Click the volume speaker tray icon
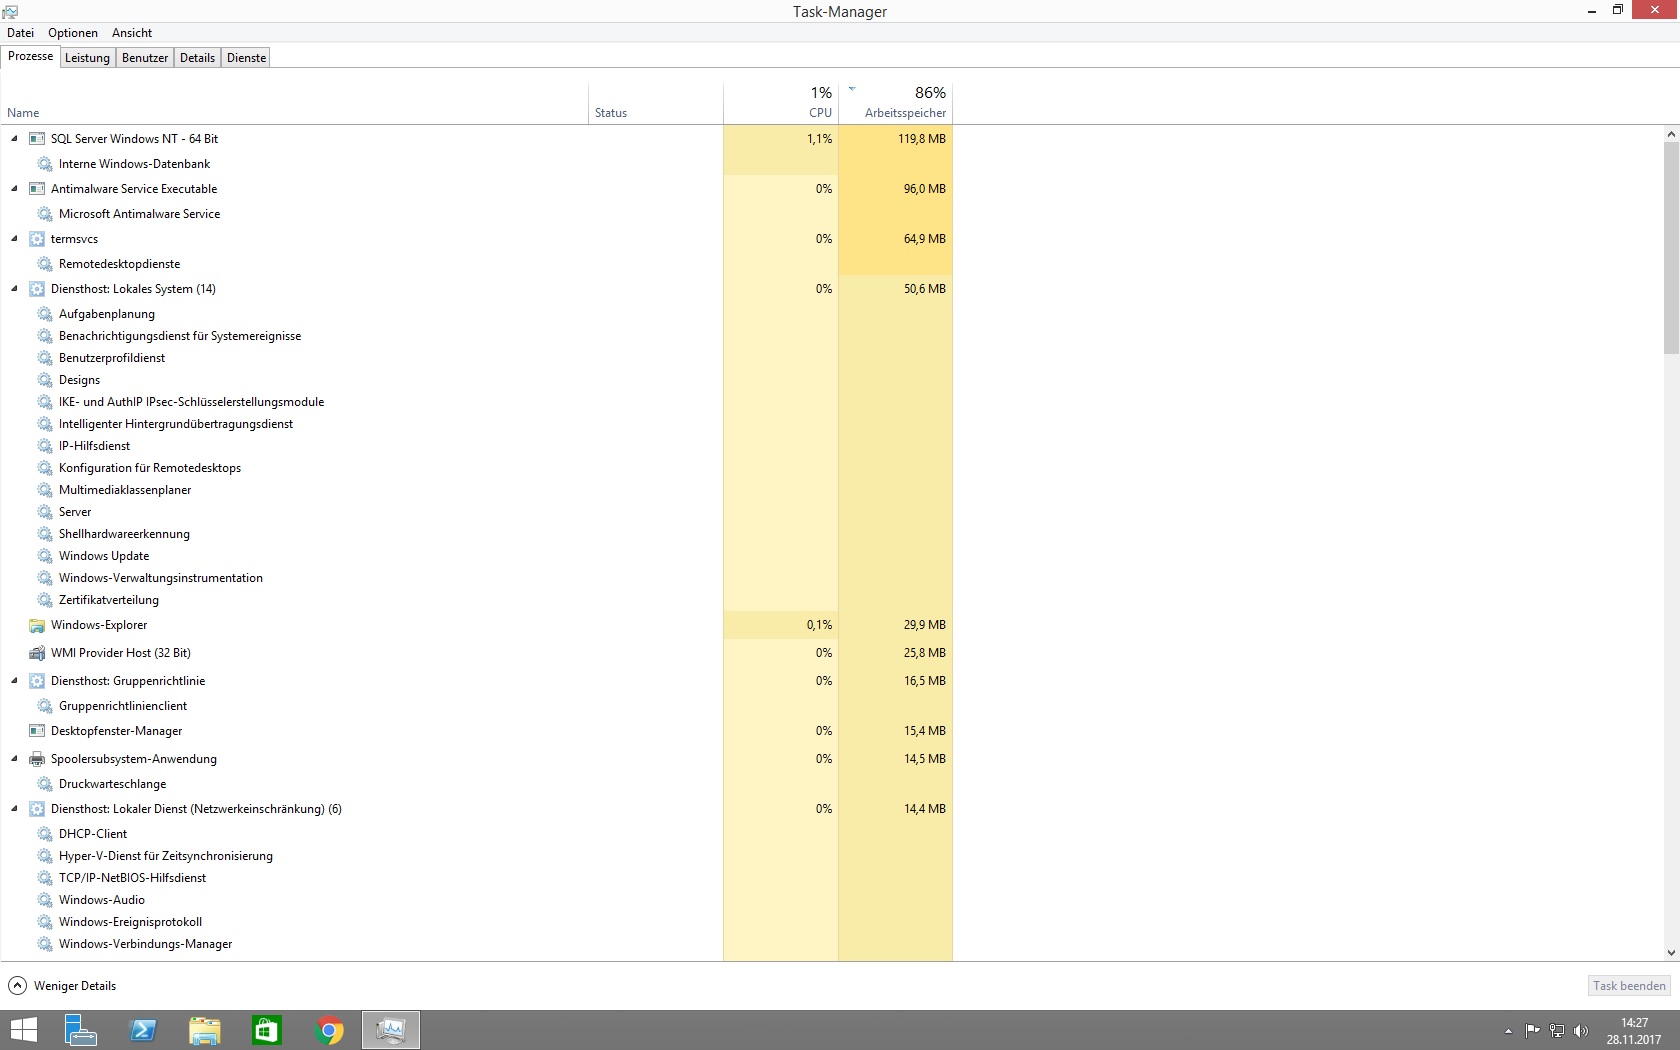This screenshot has height=1050, width=1680. [x=1581, y=1031]
